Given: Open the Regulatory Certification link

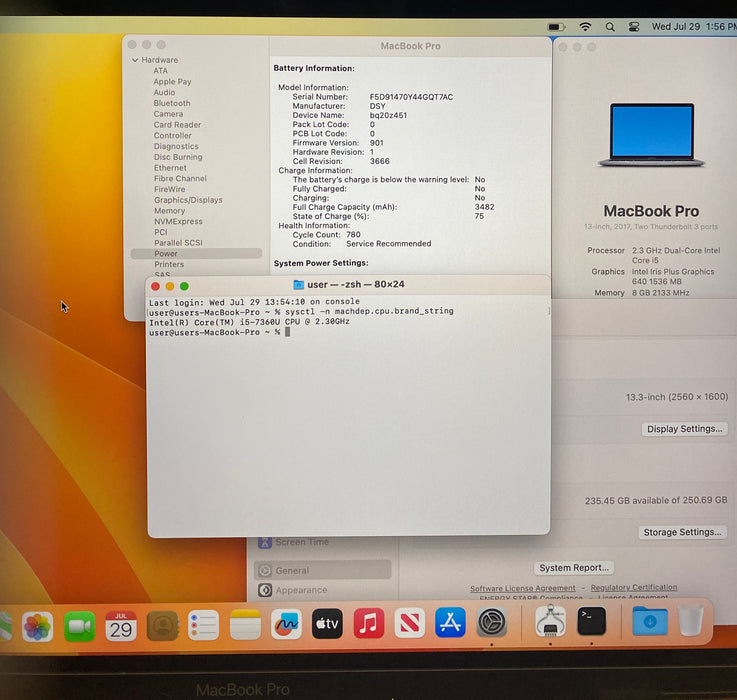Looking at the screenshot, I should pyautogui.click(x=634, y=587).
